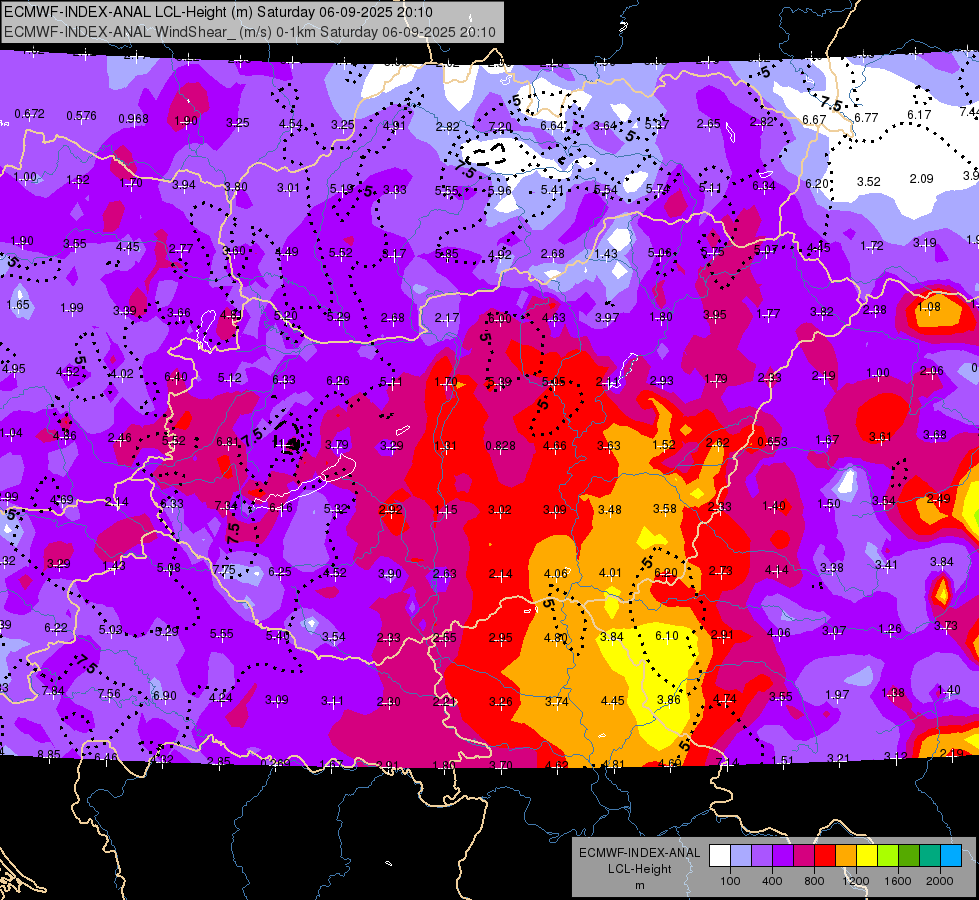
Task: Click the dark green legend swatch
Action: [908, 856]
